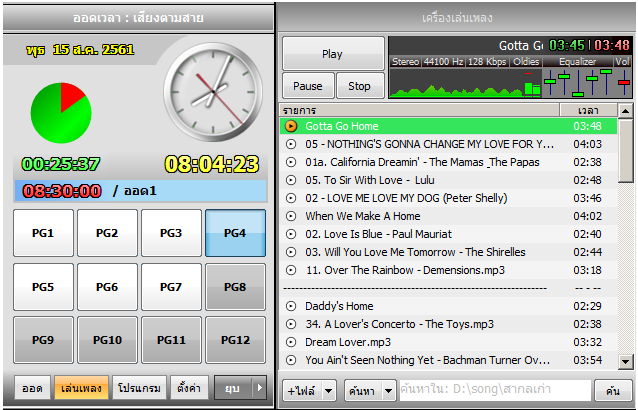
Task: Click the Play button
Action: click(x=333, y=54)
